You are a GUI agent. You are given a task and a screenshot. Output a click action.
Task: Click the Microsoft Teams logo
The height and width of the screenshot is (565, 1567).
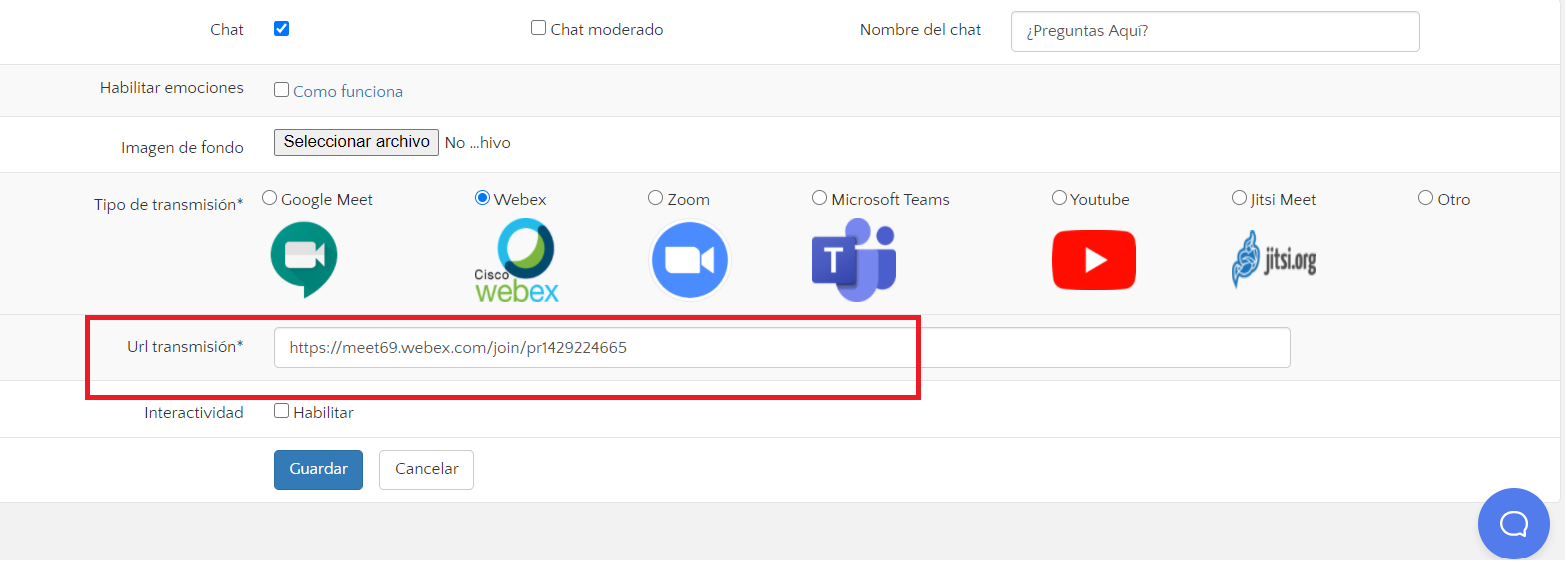(x=853, y=261)
